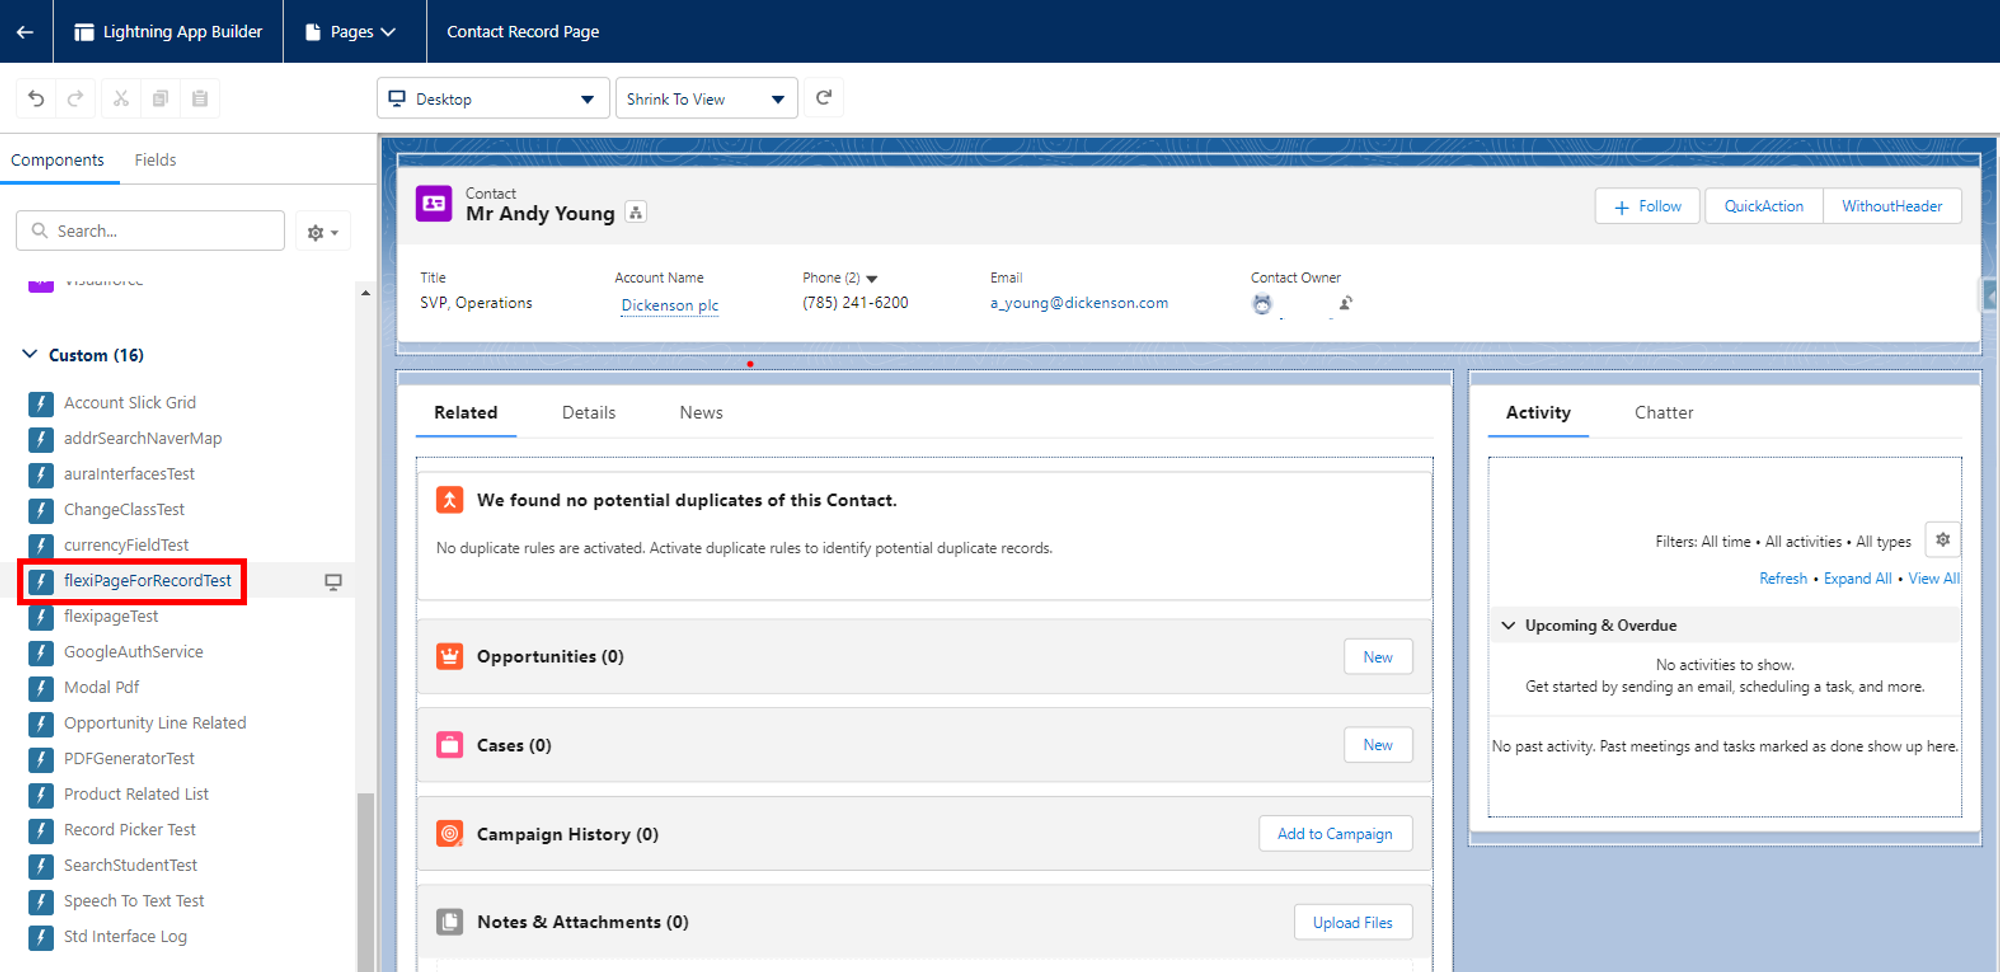Open the Shrink To View dropdown
This screenshot has height=972, width=2000.
[x=706, y=98]
